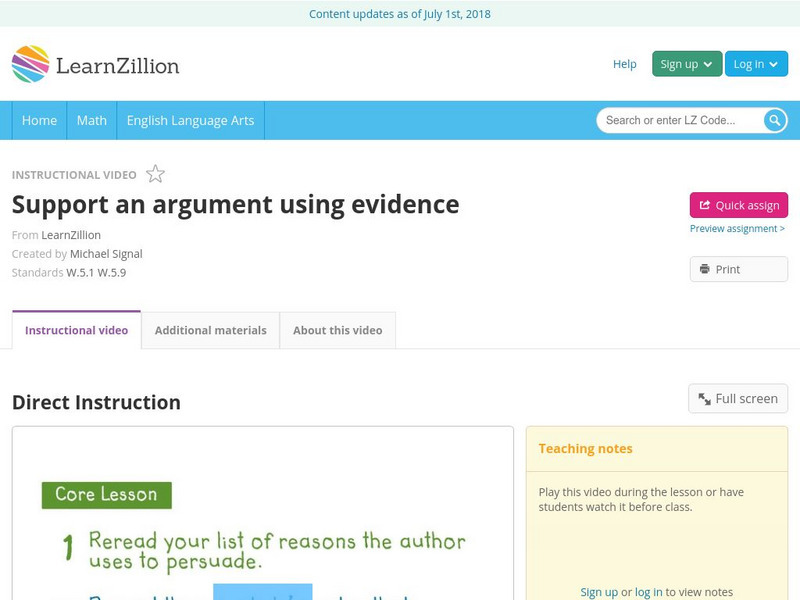
Task: Open the Sign up dropdown
Action: click(686, 63)
